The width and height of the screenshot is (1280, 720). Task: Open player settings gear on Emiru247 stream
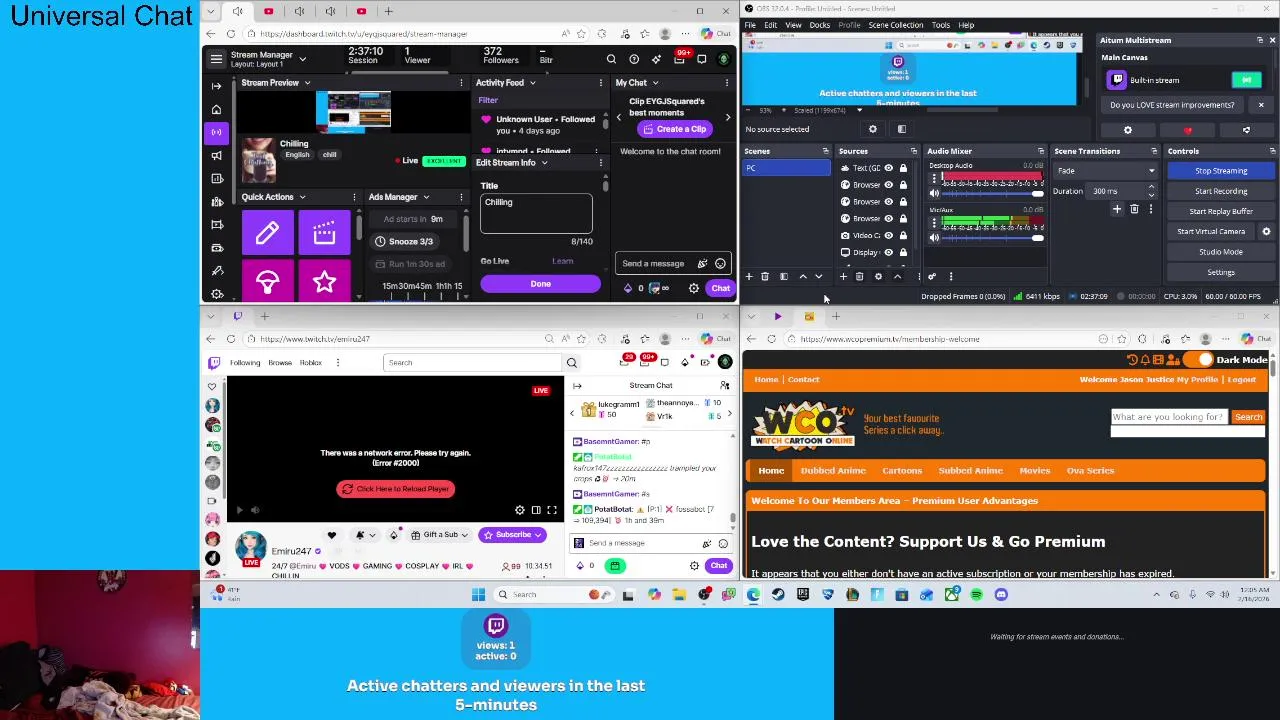point(519,510)
